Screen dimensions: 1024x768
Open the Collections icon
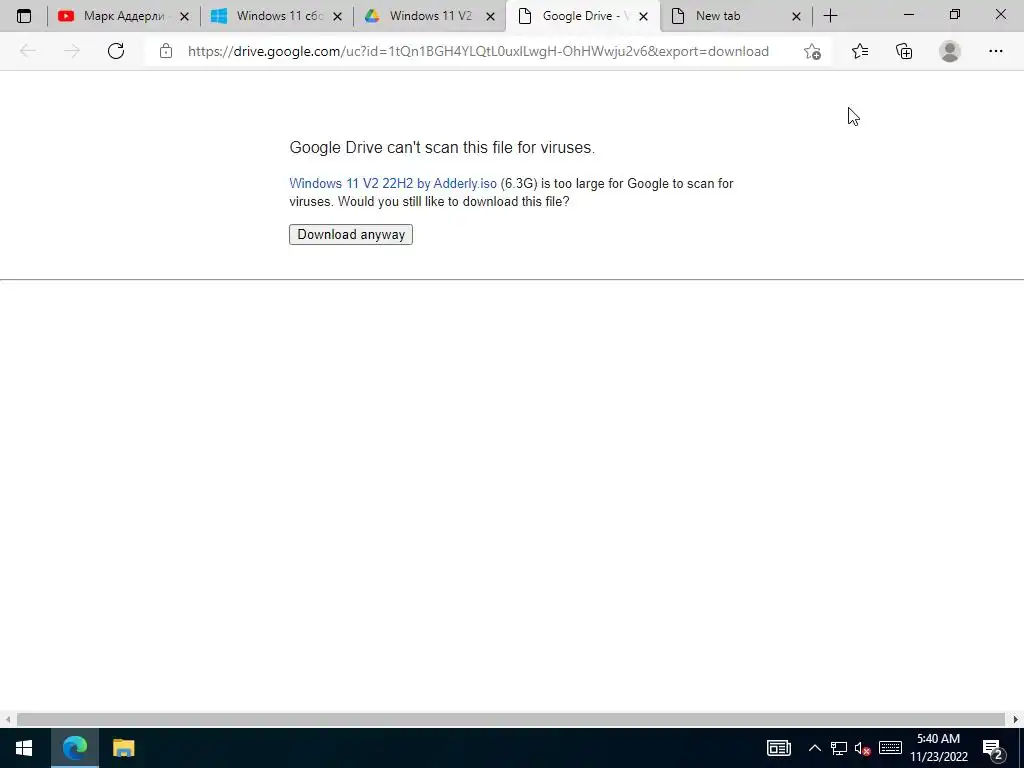coord(904,51)
